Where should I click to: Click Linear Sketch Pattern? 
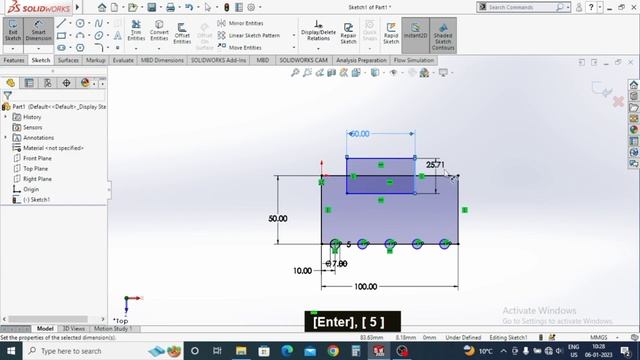pyautogui.click(x=249, y=36)
